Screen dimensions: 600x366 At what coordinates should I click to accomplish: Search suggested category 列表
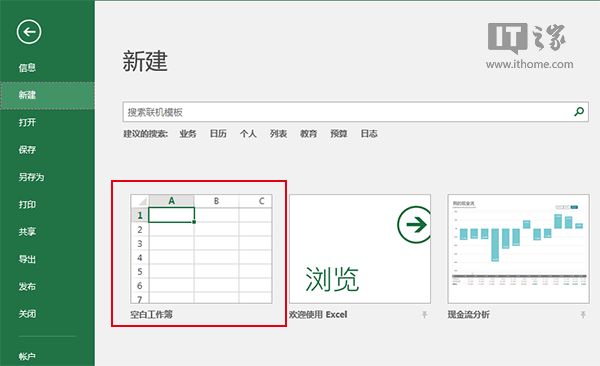(x=279, y=134)
